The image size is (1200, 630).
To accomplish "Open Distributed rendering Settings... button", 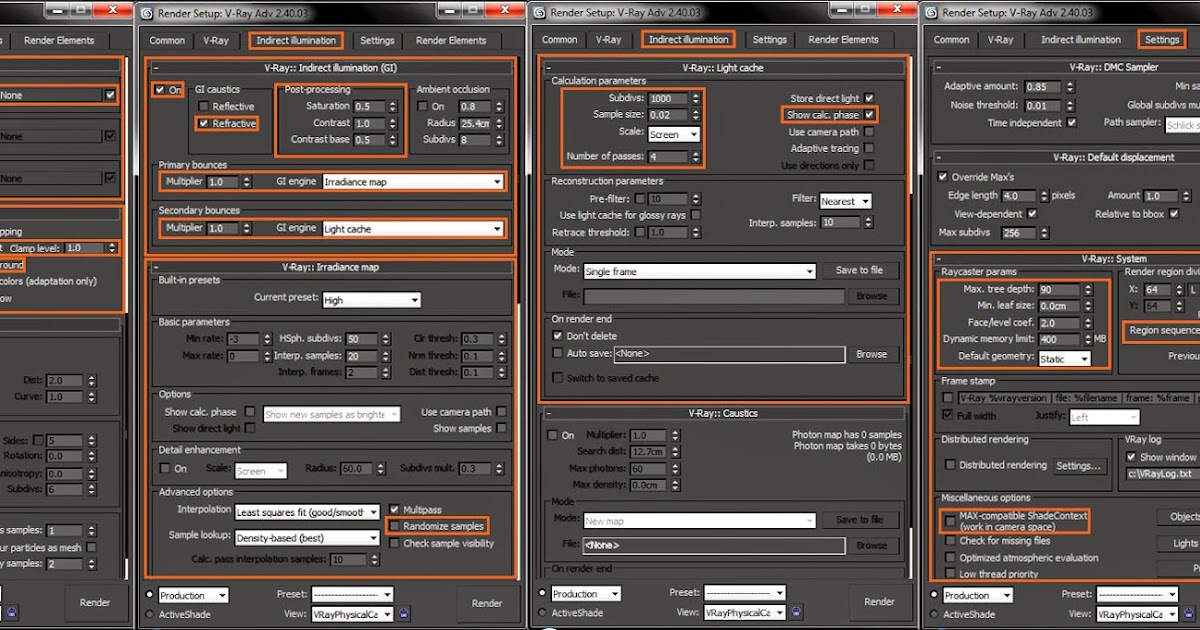I will (x=1079, y=465).
